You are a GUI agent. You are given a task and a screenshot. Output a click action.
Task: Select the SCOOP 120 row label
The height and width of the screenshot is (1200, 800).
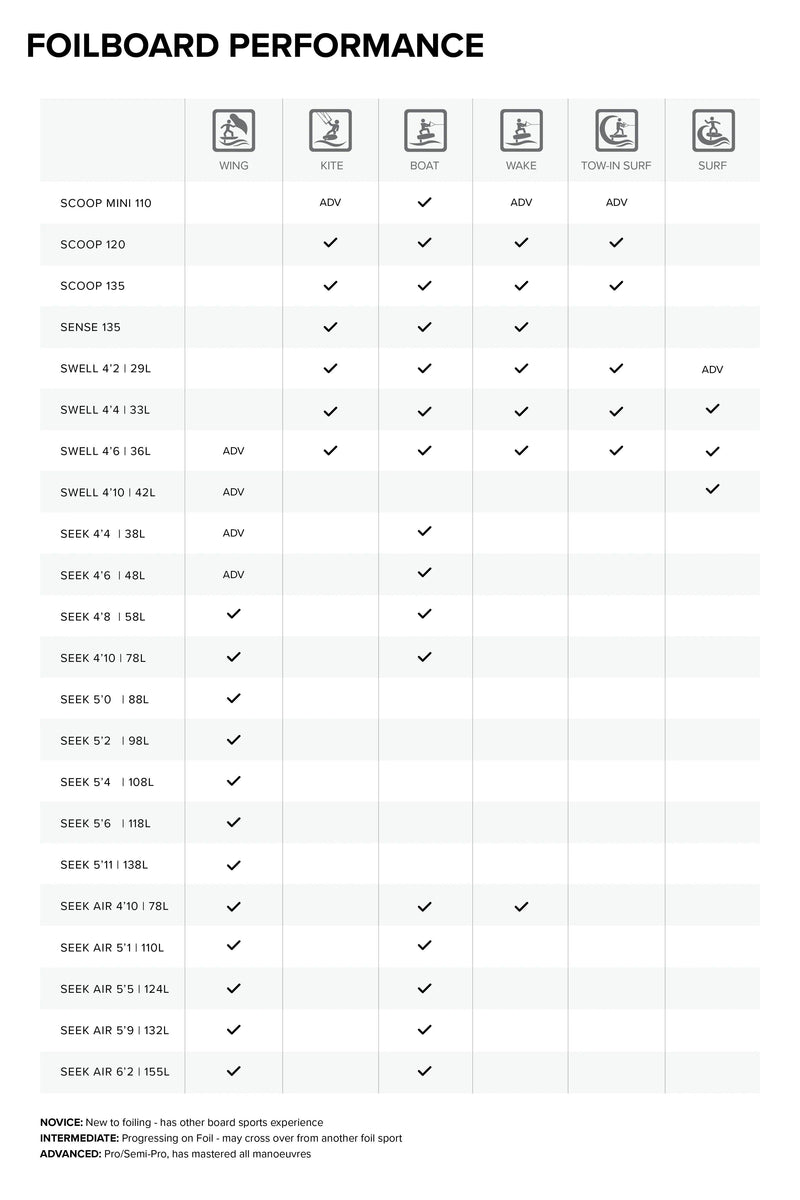pyautogui.click(x=93, y=244)
